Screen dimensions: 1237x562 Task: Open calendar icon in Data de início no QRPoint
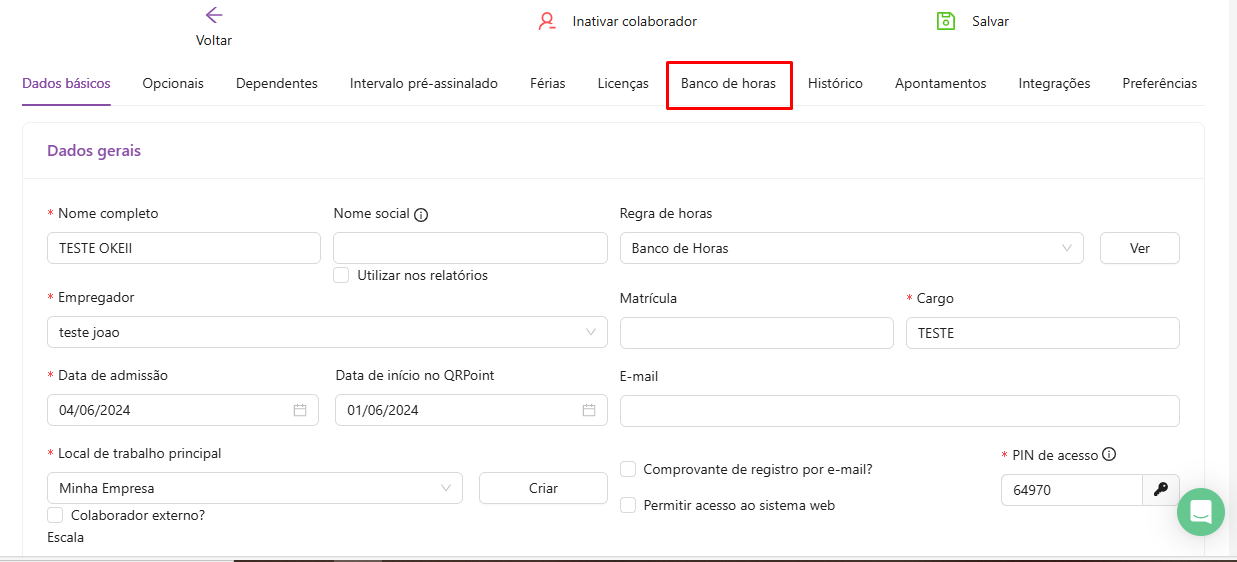click(x=589, y=410)
